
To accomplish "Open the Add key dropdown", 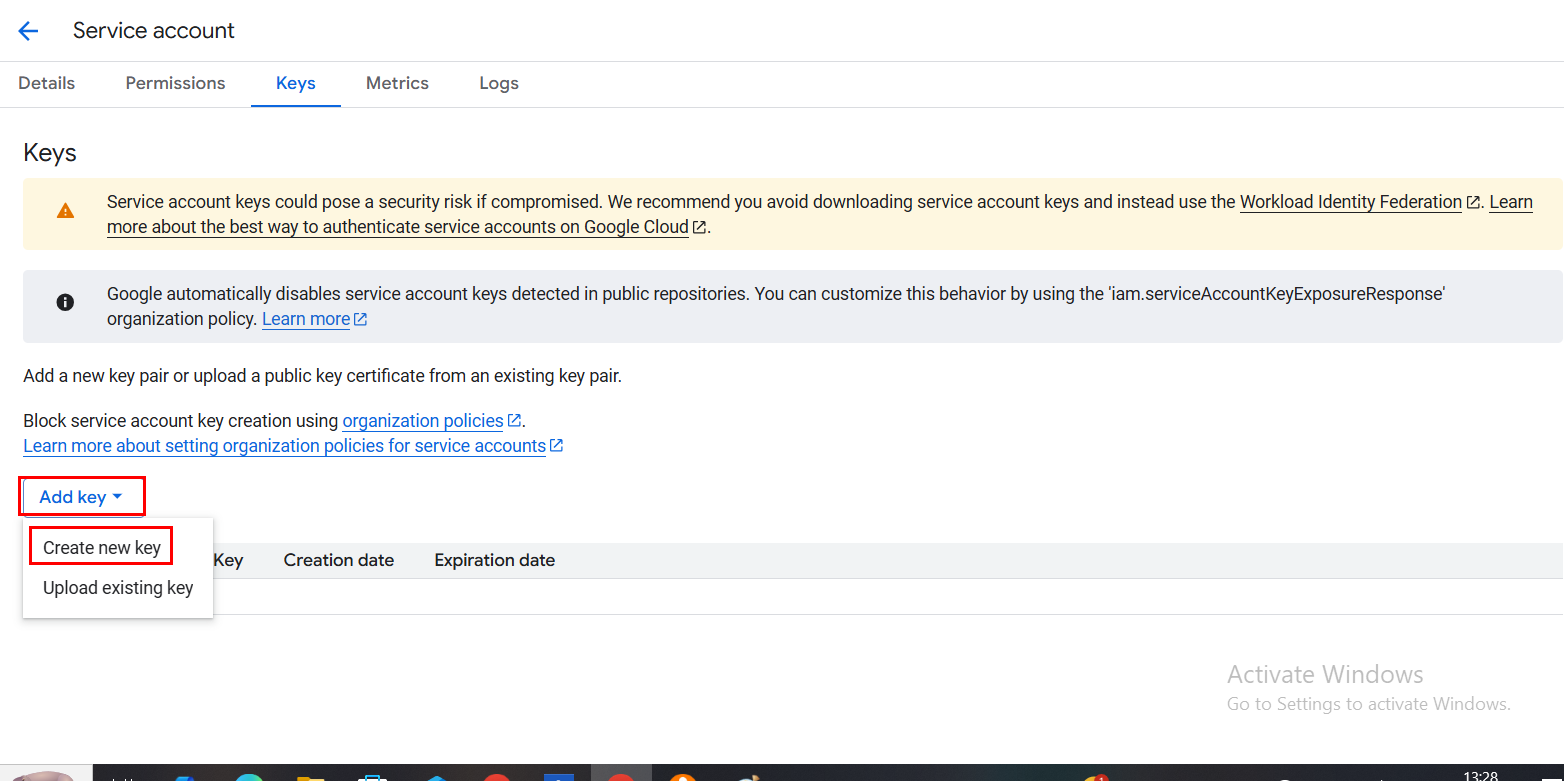I will 81,497.
